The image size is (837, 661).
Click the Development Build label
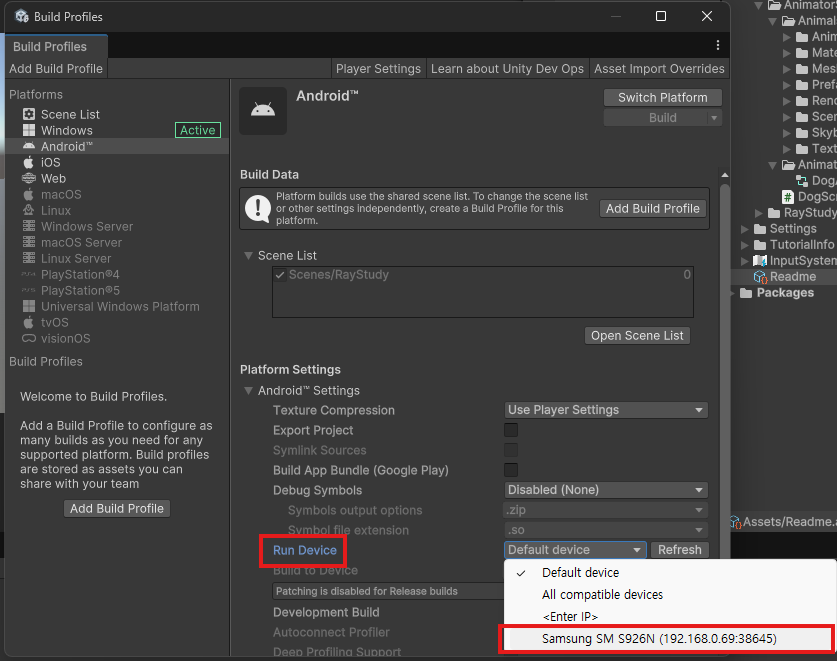[x=326, y=612]
